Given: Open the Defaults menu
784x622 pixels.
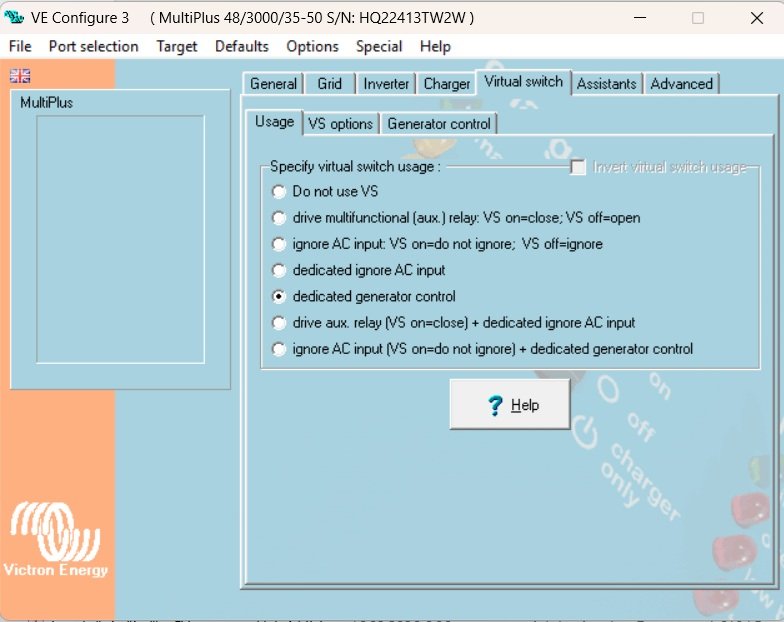Looking at the screenshot, I should tap(242, 46).
